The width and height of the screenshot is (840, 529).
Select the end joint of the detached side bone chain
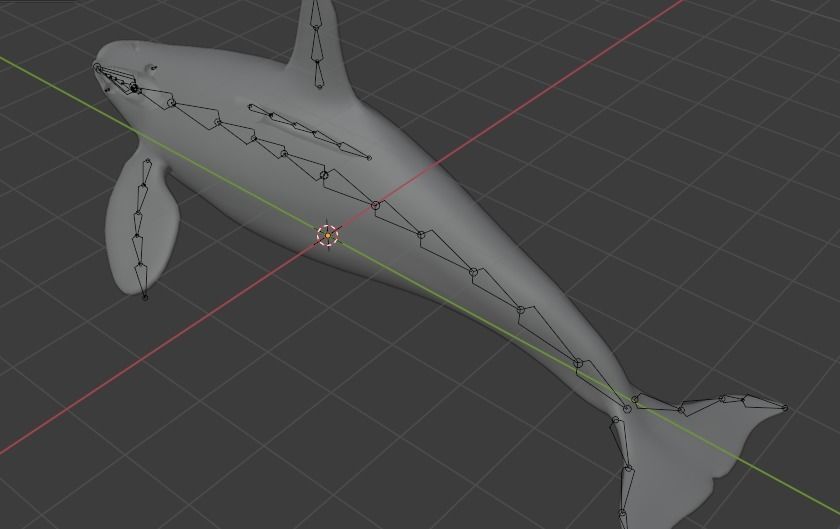(x=369, y=158)
